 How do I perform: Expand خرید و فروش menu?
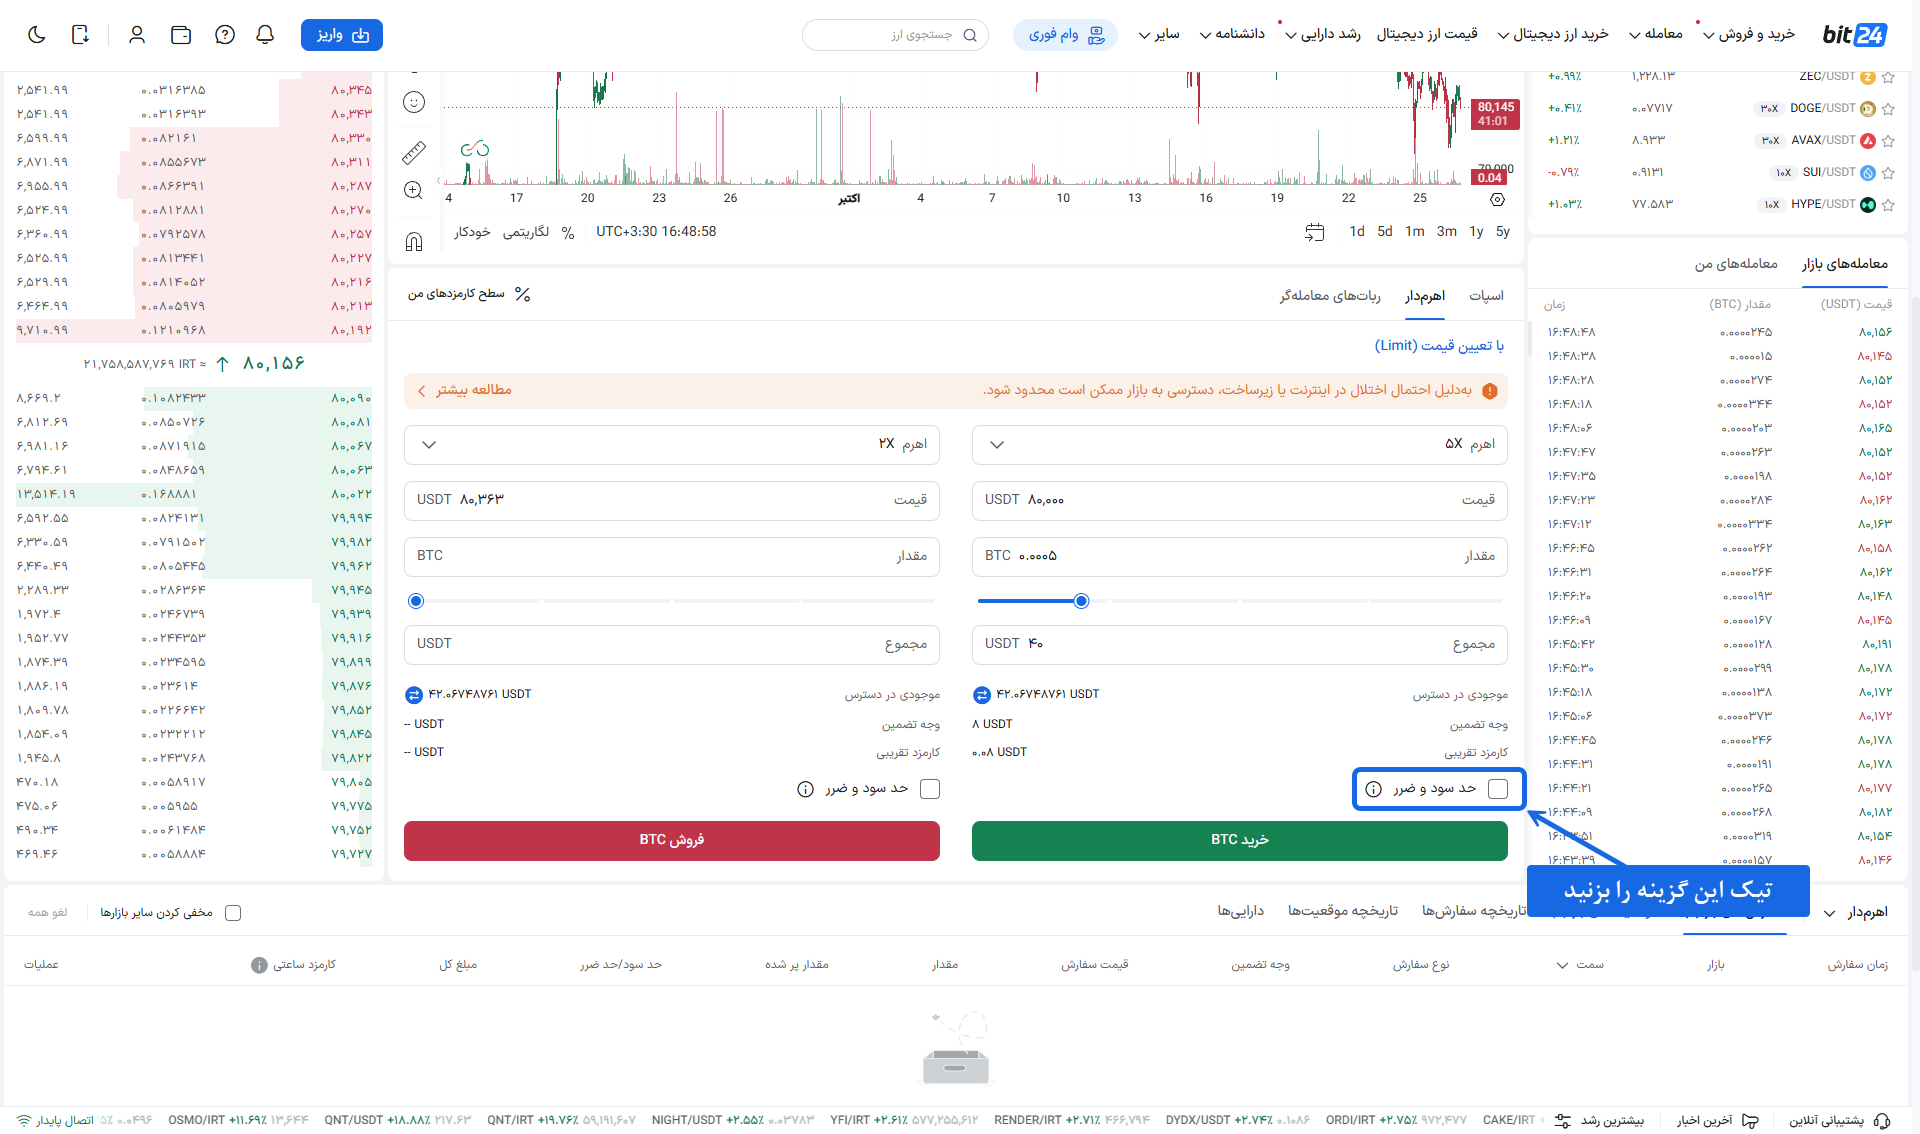[1749, 34]
